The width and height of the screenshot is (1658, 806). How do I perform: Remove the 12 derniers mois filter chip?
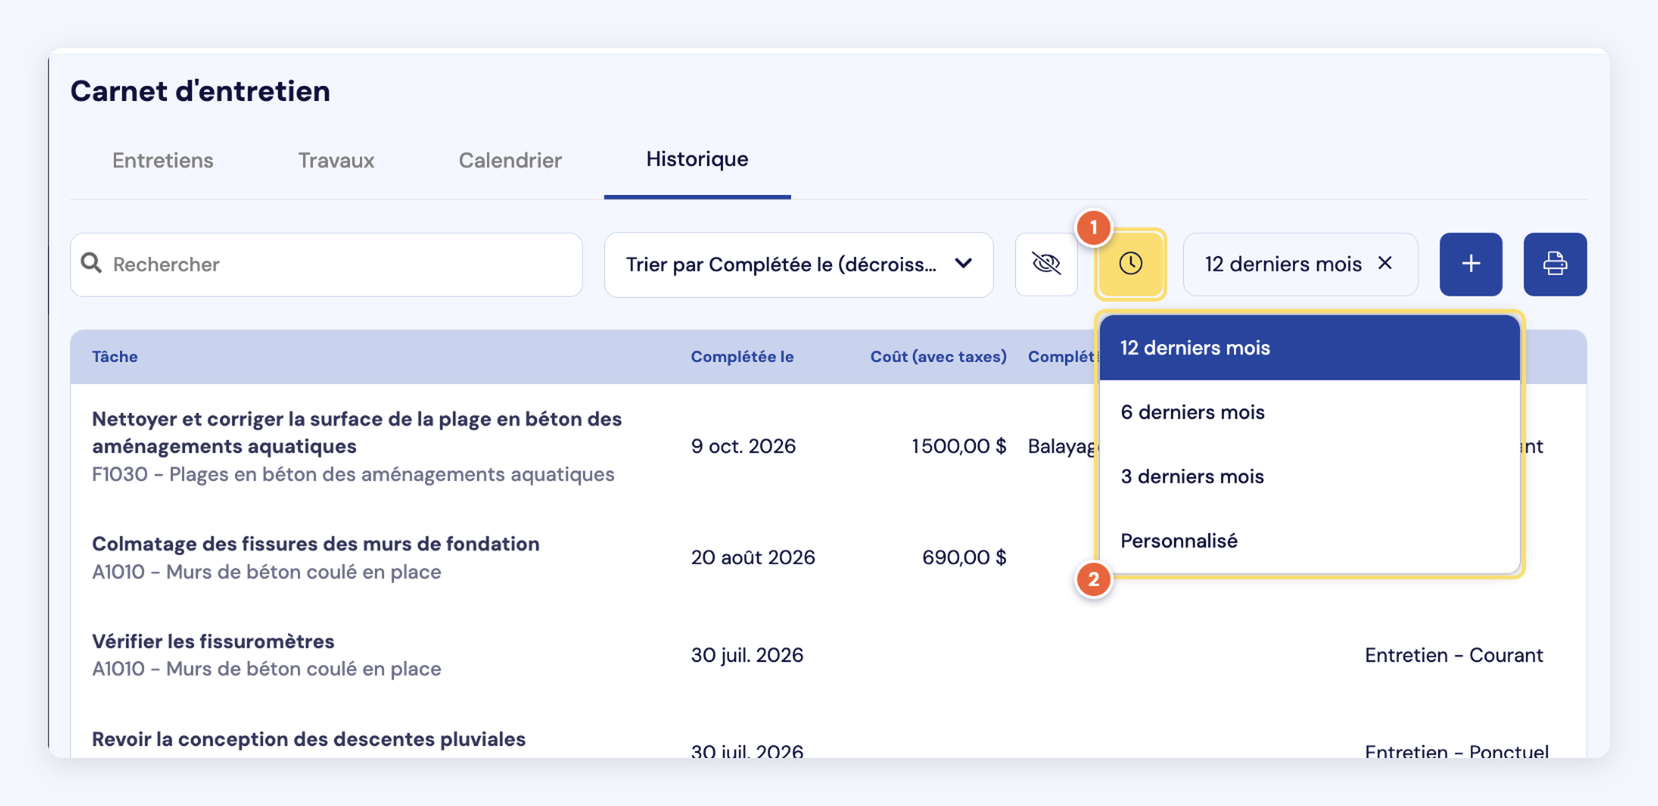1385,263
